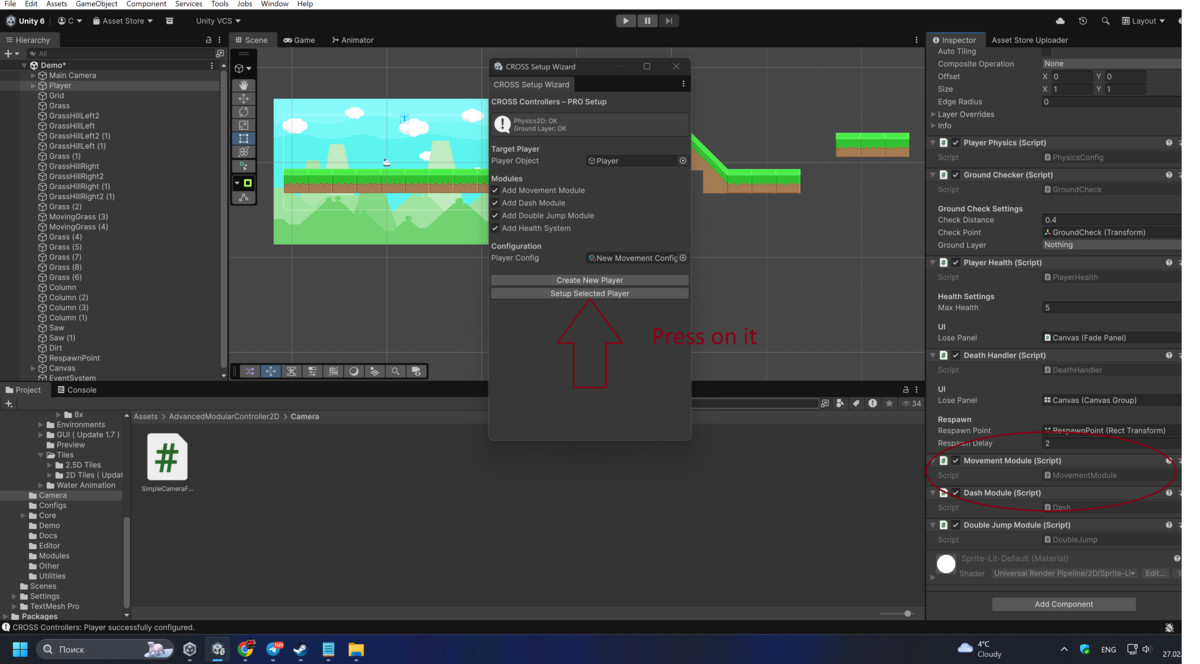Uncheck Add Health System
Screen dimensions: 1200x664
point(495,228)
